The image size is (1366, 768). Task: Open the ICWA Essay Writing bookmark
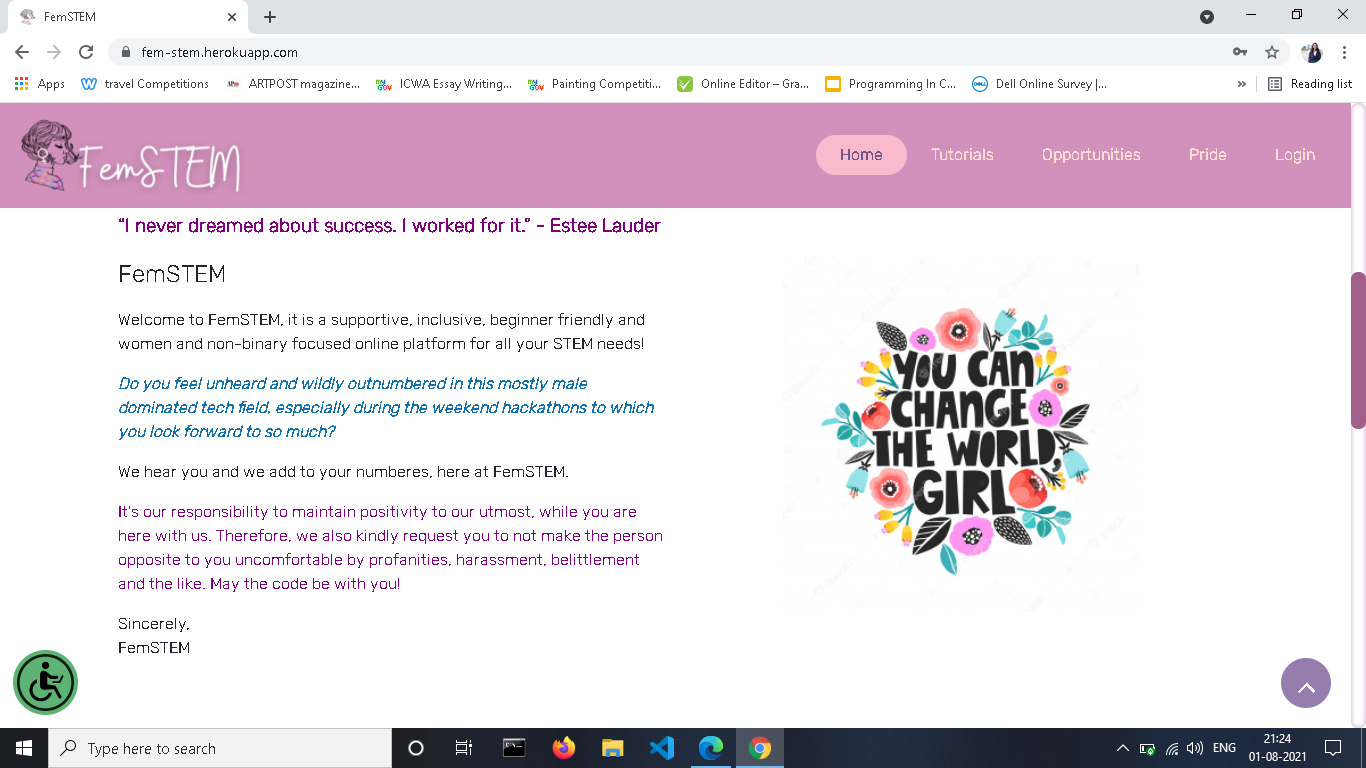444,84
